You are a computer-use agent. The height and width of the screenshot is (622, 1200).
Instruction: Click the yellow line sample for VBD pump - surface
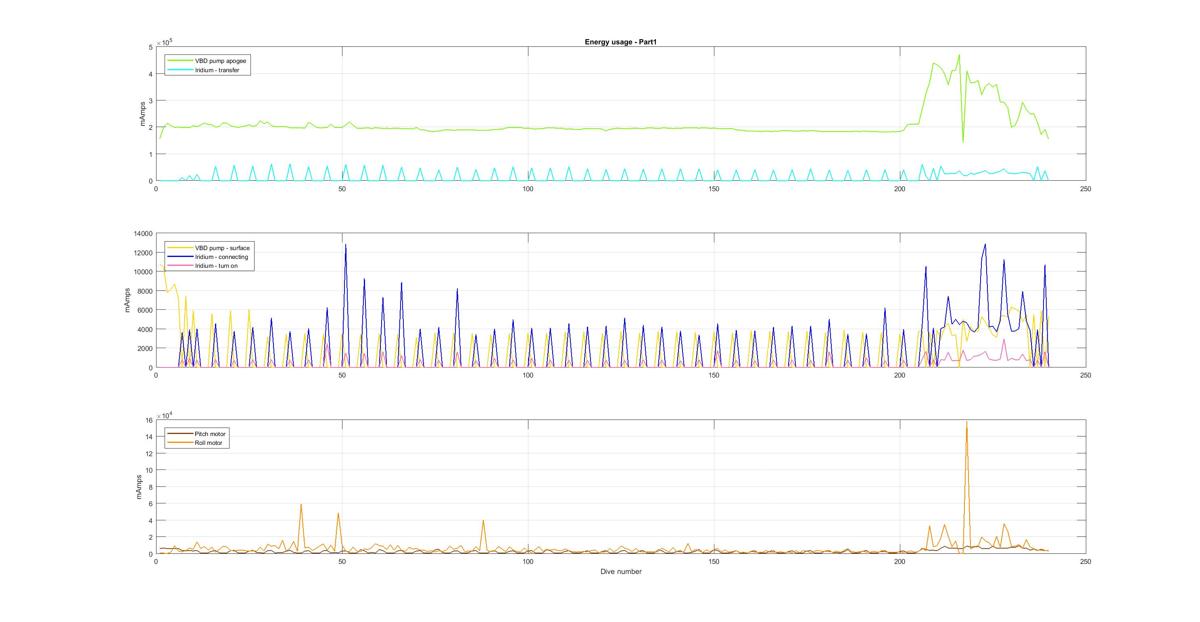pyautogui.click(x=179, y=247)
